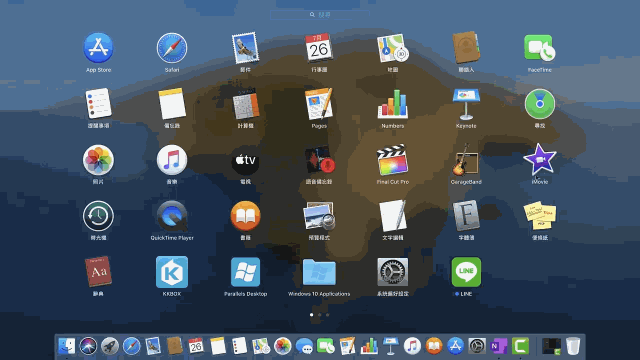Image resolution: width=640 pixels, height=360 pixels.
Task: Open the Time Machine app
Action: pyautogui.click(x=98, y=216)
